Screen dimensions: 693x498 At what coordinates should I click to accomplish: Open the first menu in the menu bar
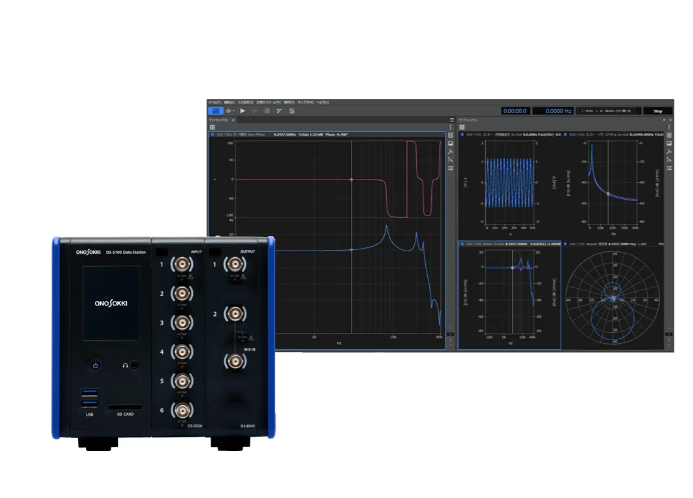(213, 102)
